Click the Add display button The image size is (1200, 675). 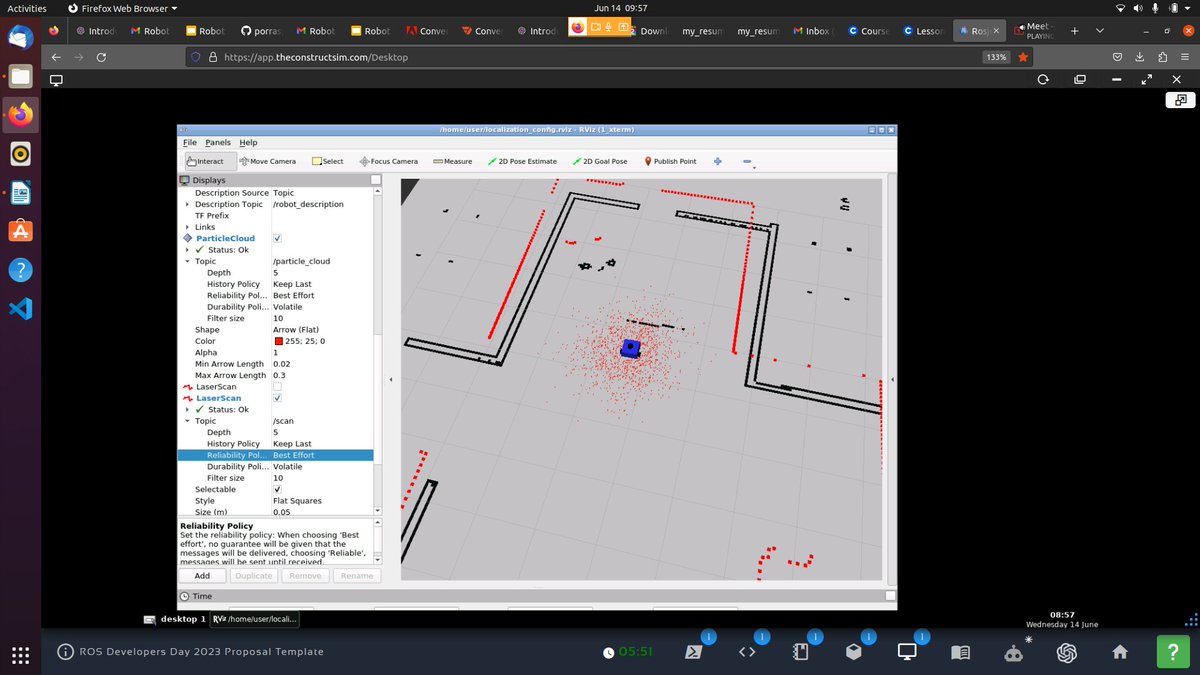pos(202,575)
